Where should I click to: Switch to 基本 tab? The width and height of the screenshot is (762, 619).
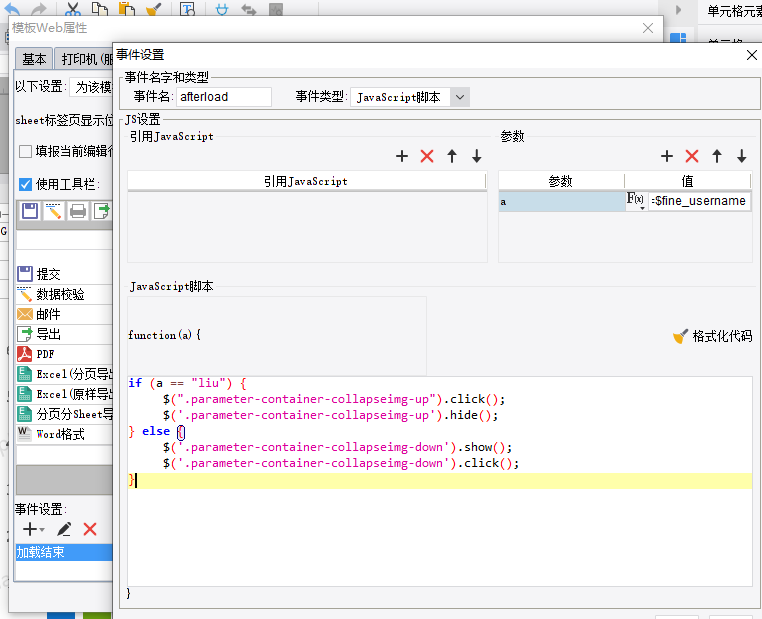pos(34,59)
